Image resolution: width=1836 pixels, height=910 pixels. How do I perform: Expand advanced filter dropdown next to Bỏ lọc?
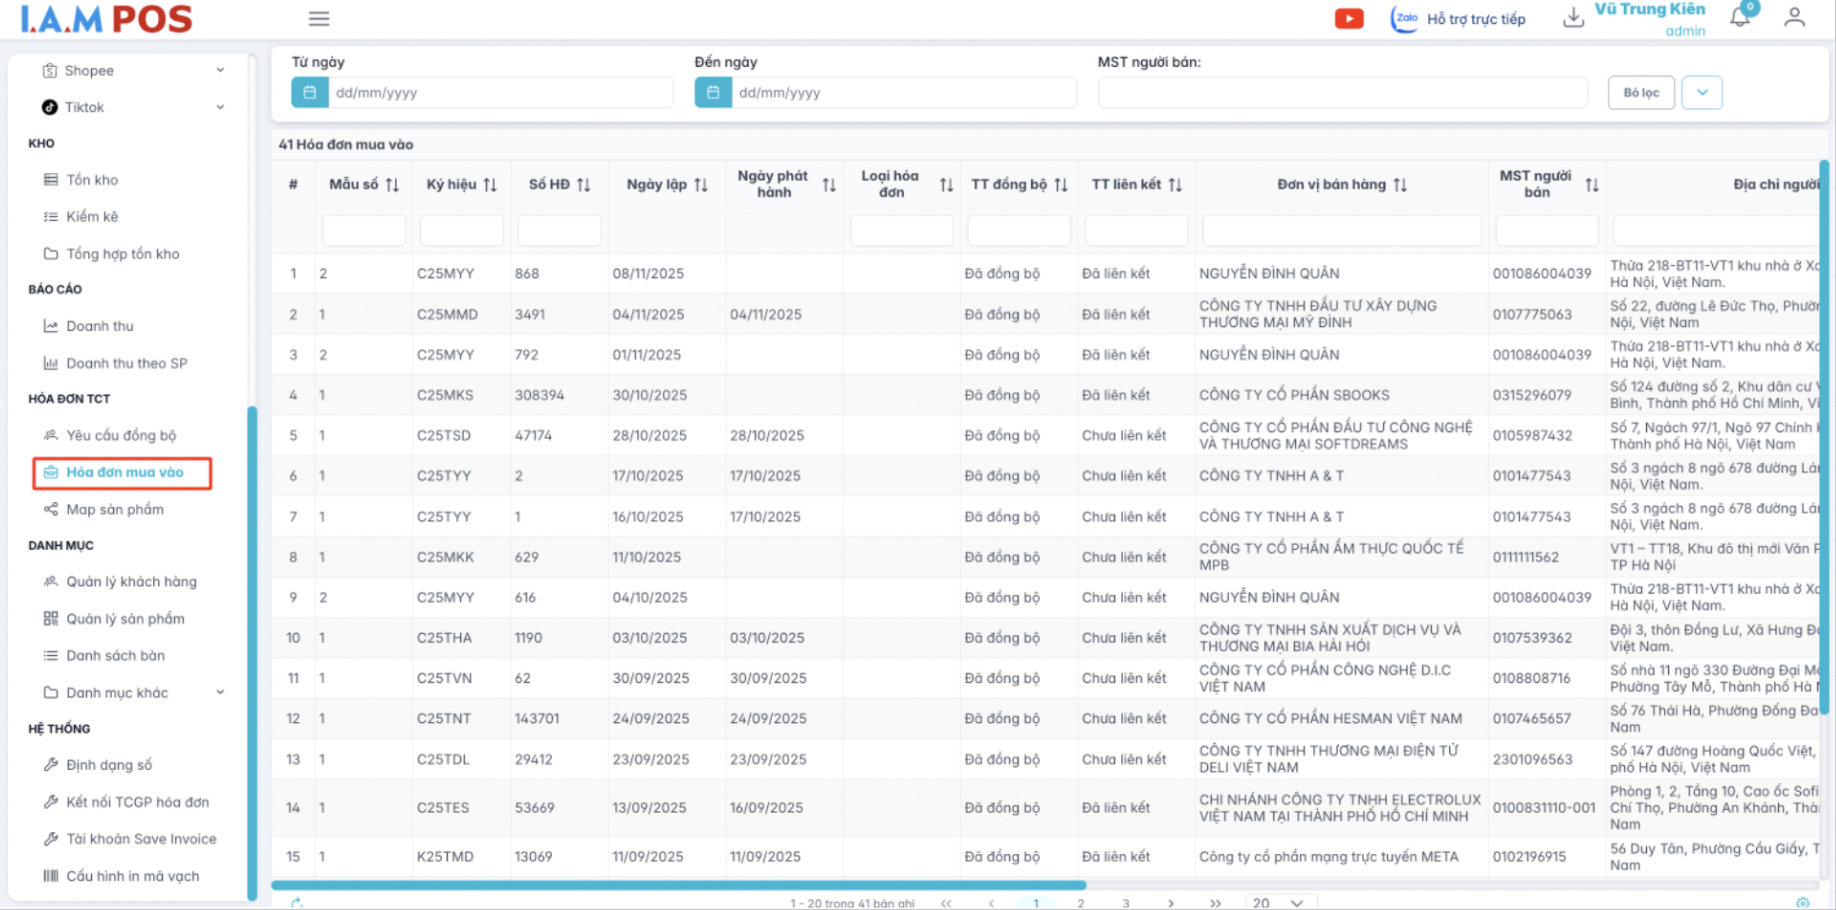pos(1701,93)
